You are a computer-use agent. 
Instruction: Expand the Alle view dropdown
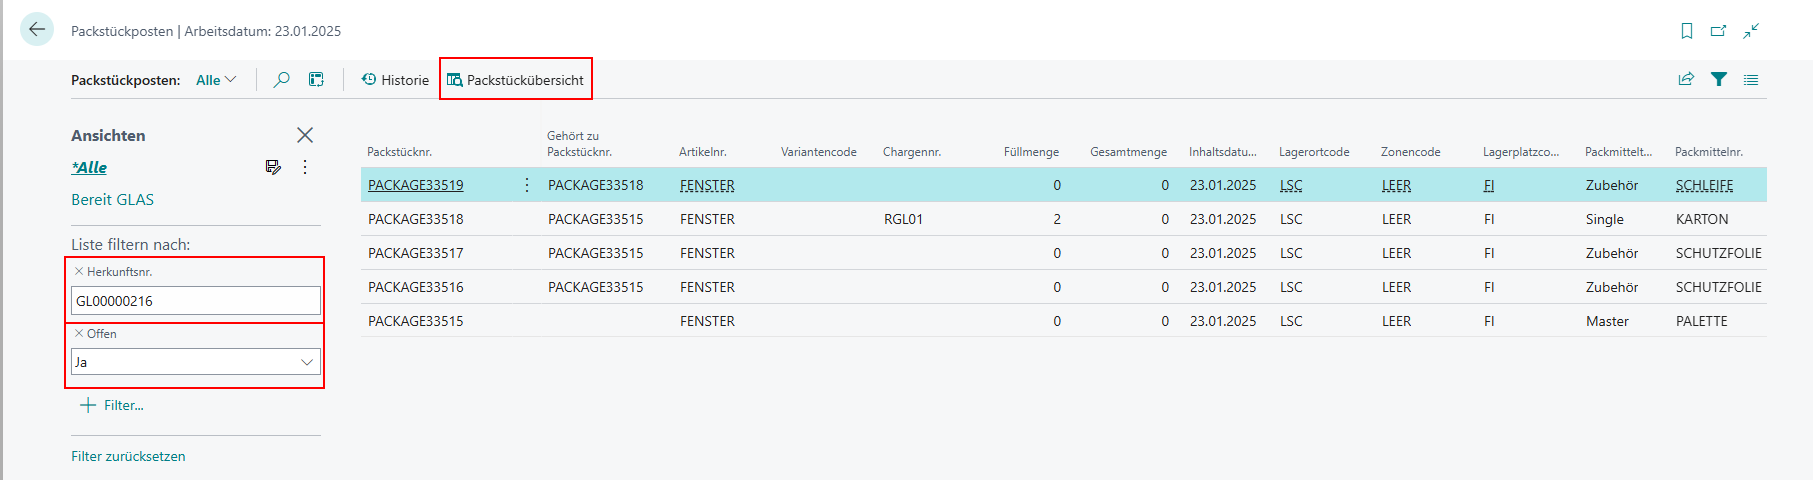[216, 80]
